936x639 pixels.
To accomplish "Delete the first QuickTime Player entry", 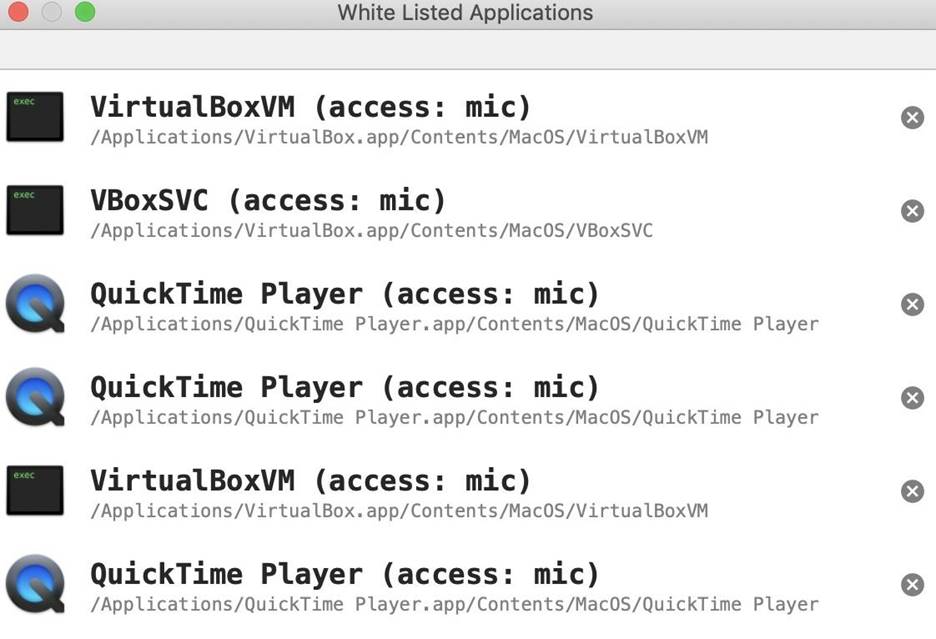I will point(912,304).
